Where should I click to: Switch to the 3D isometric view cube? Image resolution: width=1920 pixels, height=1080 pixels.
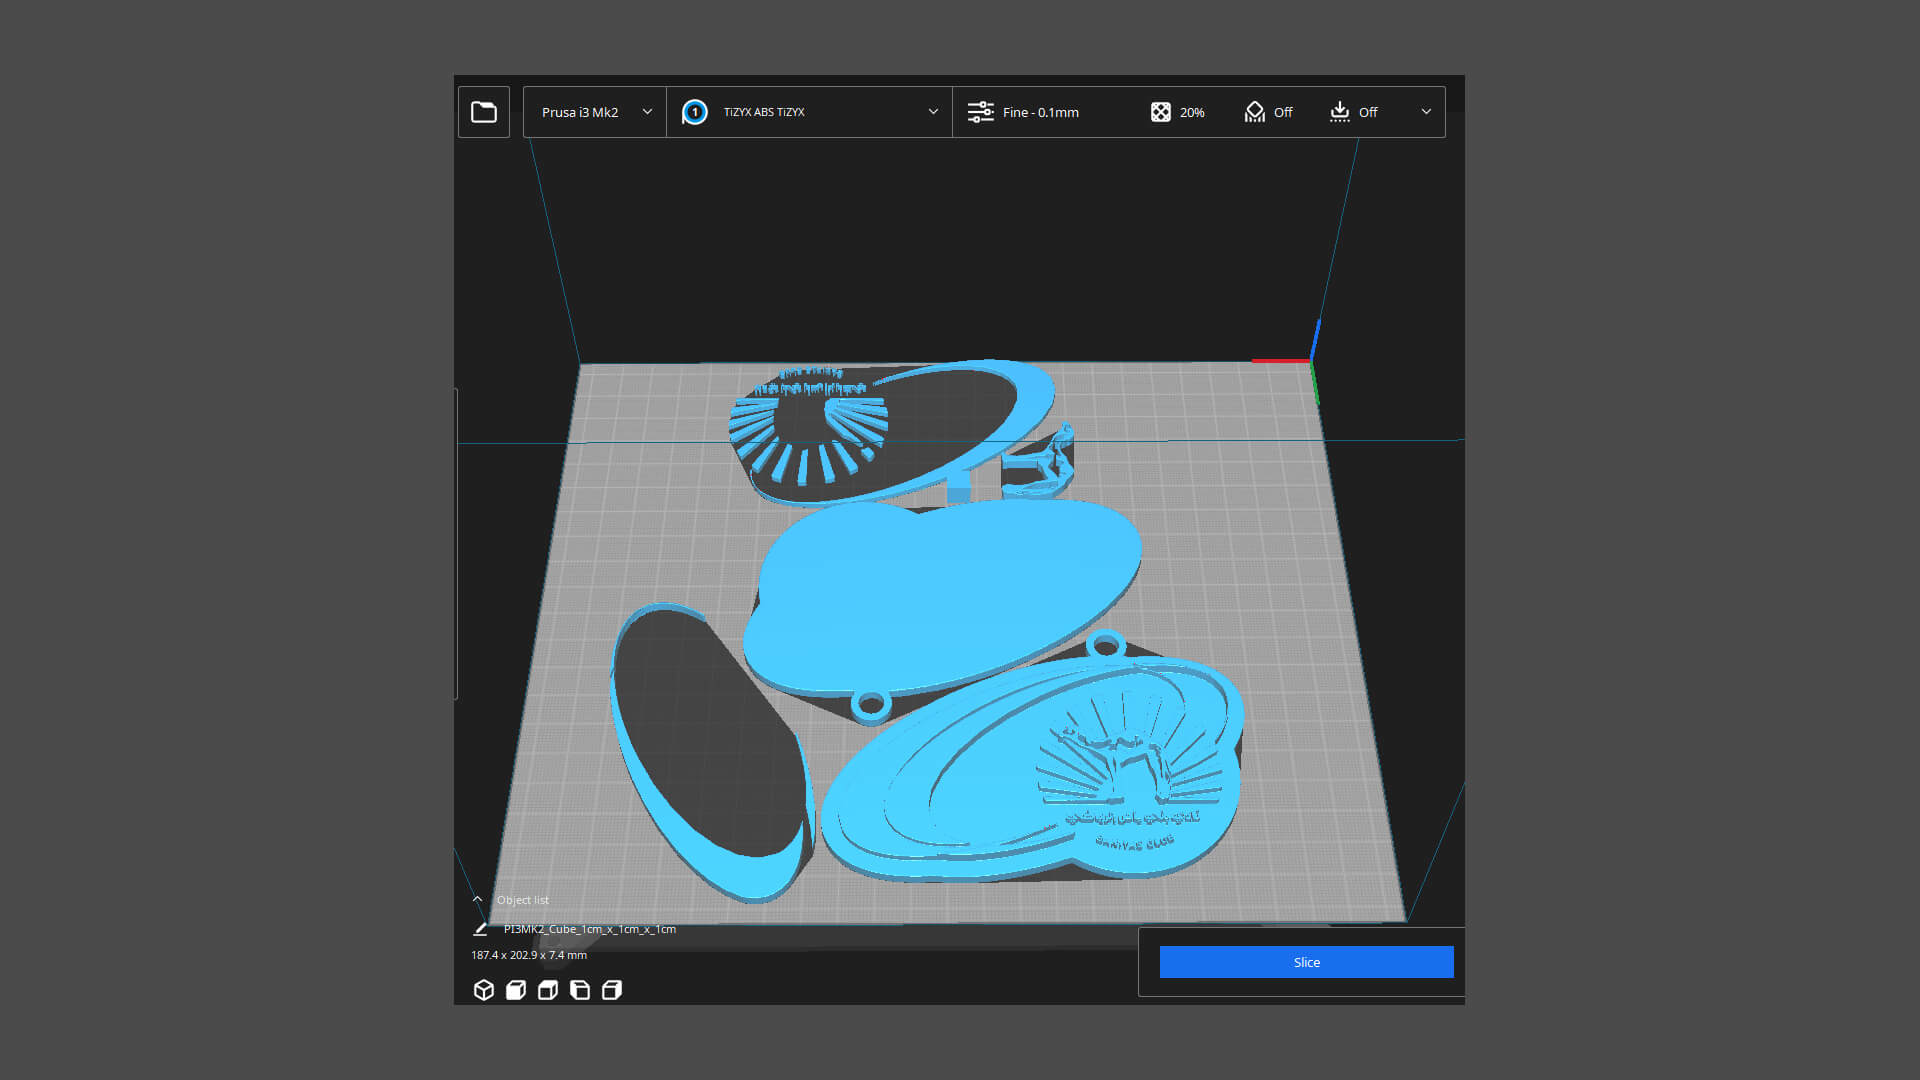484,990
